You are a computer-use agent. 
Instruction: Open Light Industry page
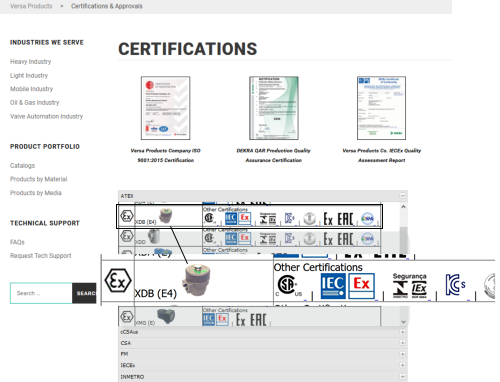pyautogui.click(x=29, y=76)
